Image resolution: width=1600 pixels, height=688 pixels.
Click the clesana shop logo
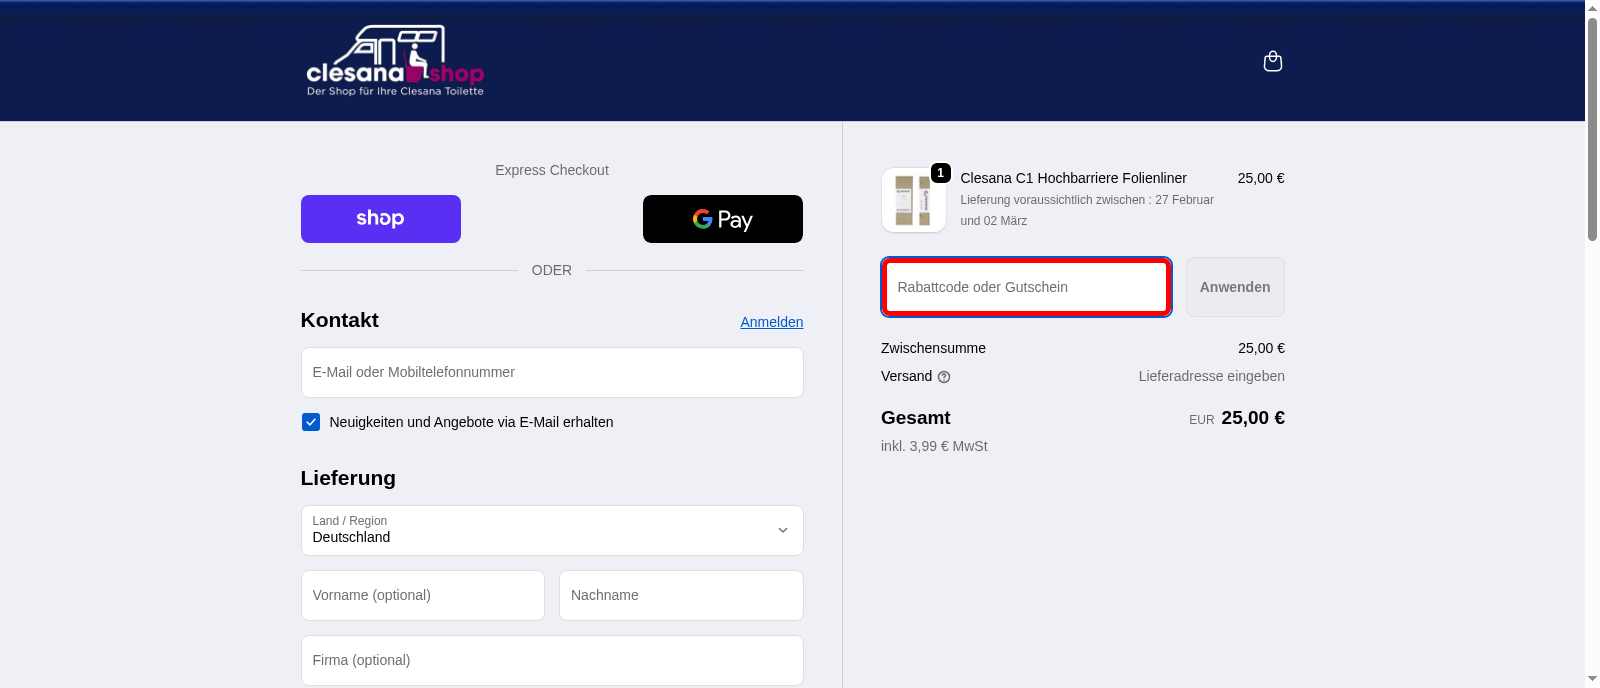(395, 61)
